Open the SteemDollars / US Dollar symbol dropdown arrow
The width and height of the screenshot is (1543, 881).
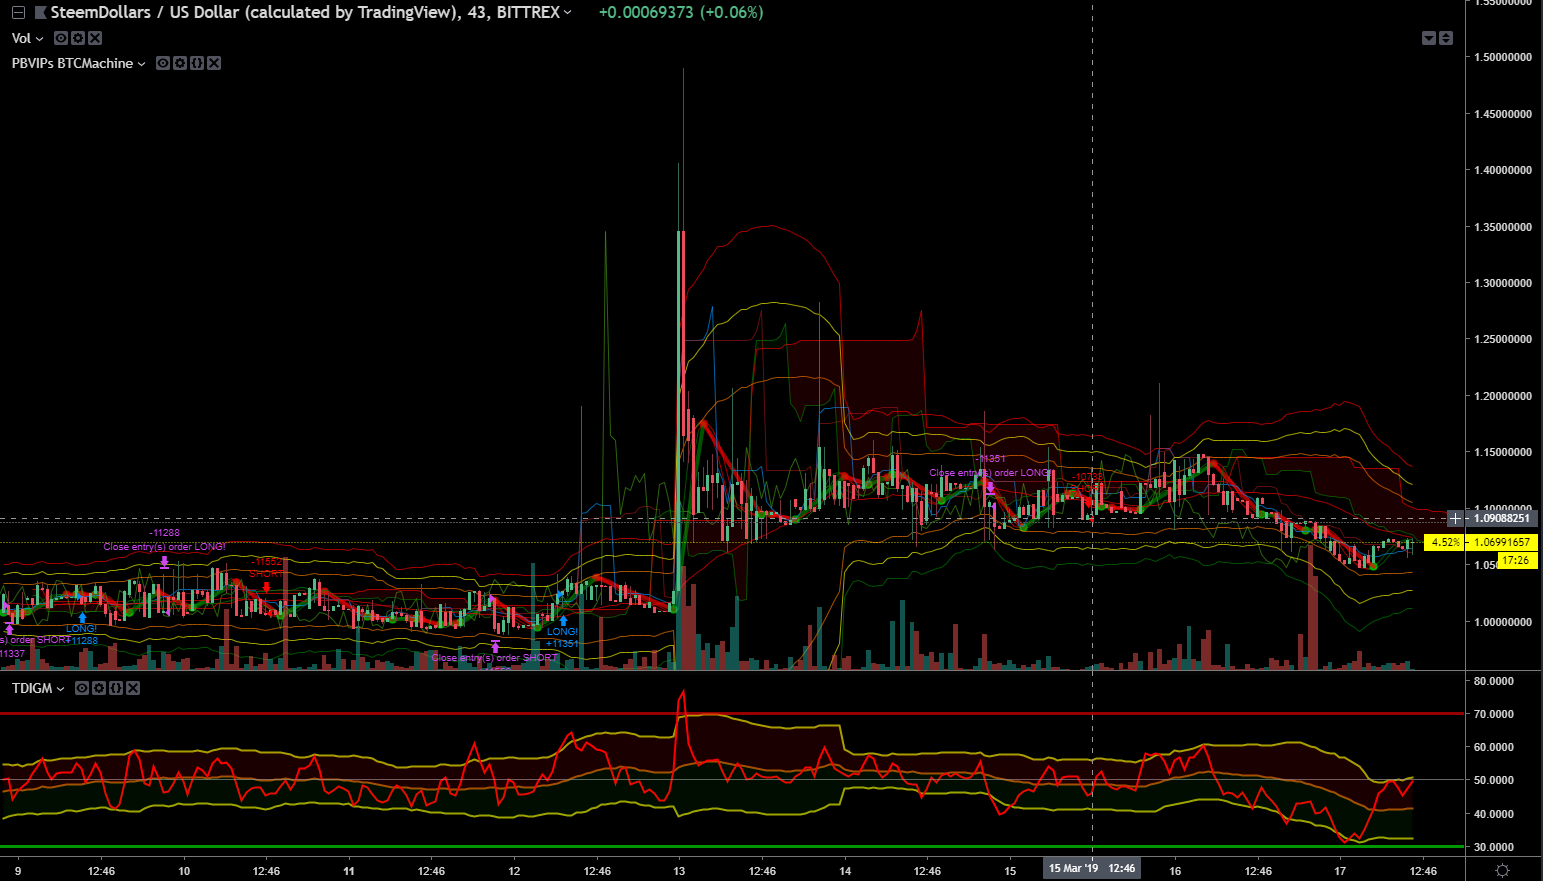point(568,12)
